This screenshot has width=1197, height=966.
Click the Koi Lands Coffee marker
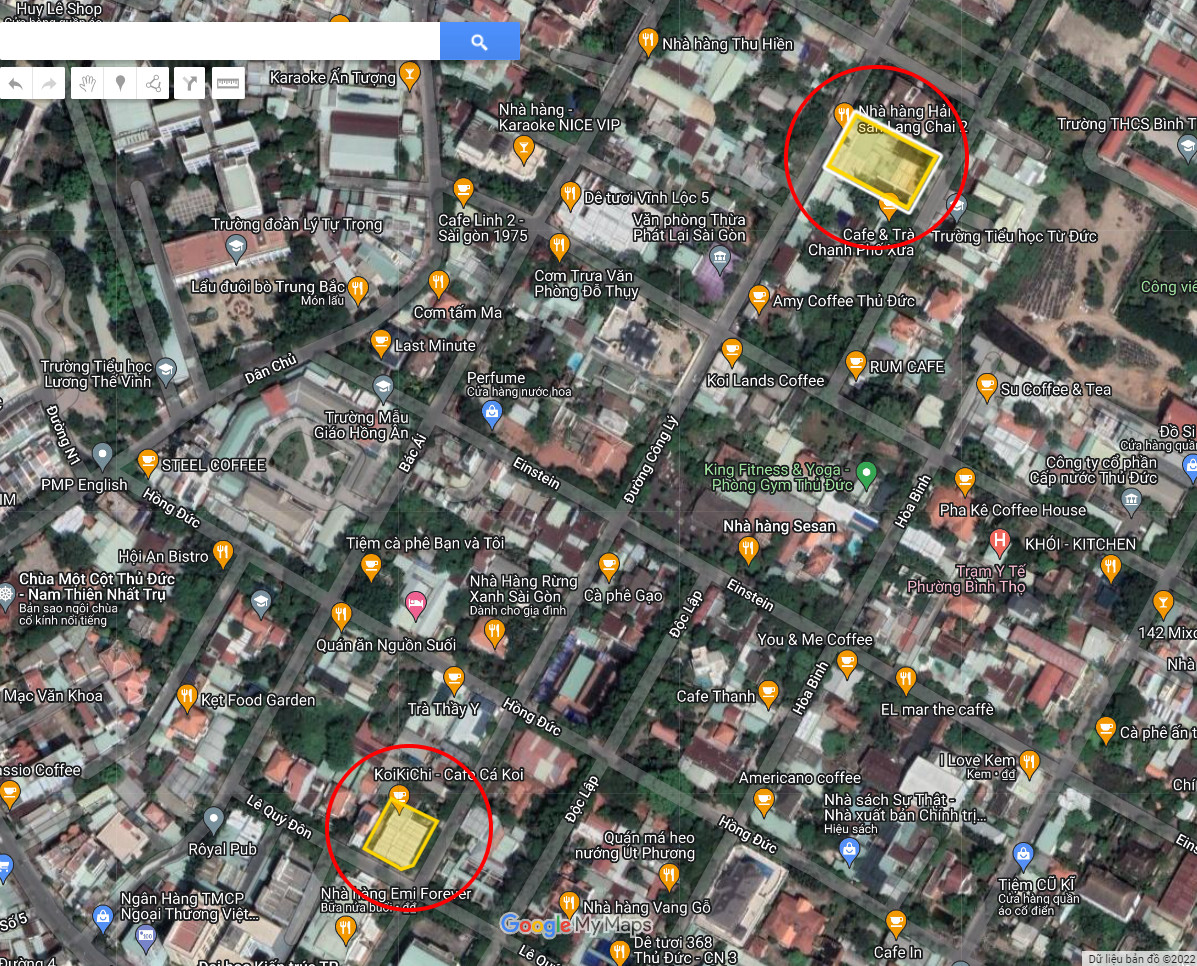click(x=732, y=351)
